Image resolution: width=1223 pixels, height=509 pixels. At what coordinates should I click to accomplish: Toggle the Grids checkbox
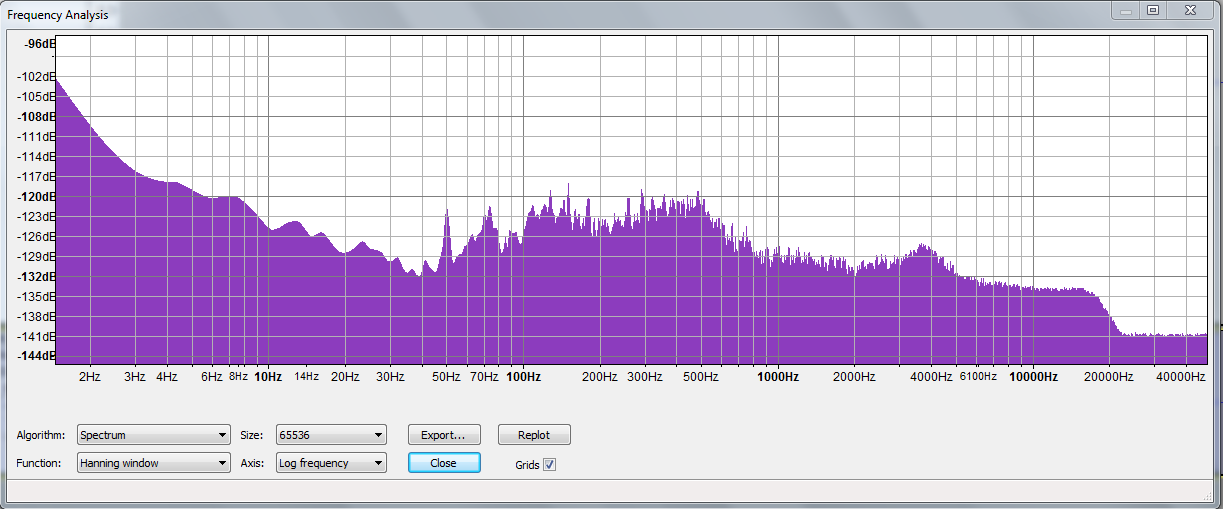click(549, 465)
